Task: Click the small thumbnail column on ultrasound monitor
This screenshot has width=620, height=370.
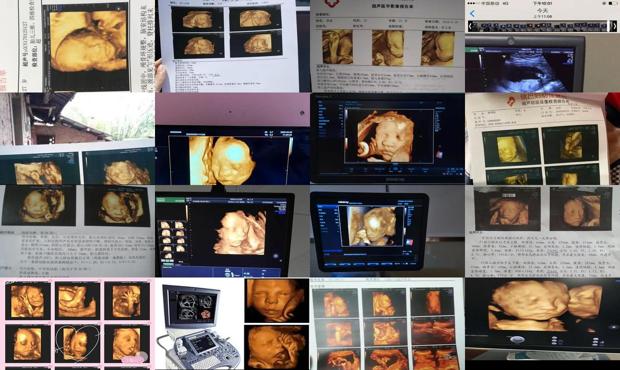Action: point(172,240)
